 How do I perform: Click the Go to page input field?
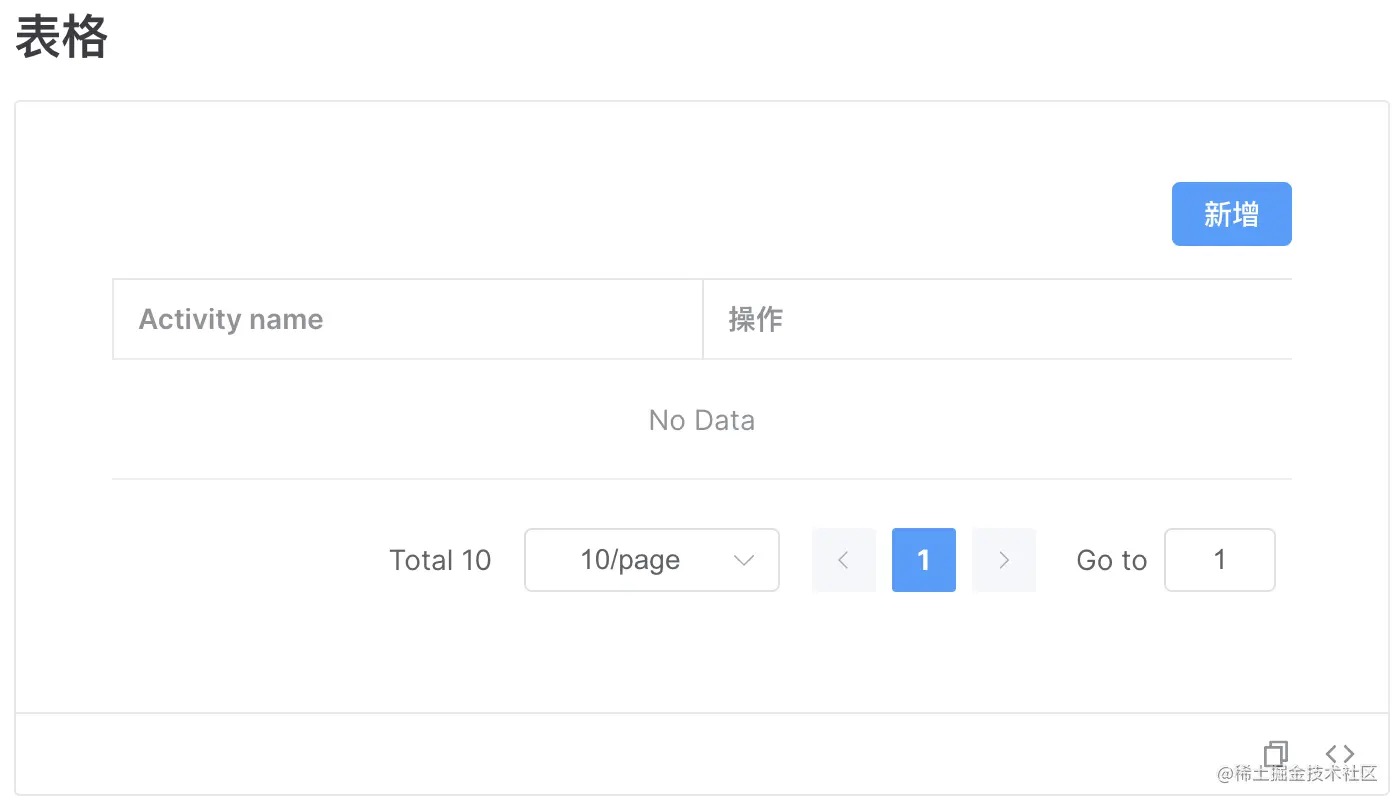1219,560
